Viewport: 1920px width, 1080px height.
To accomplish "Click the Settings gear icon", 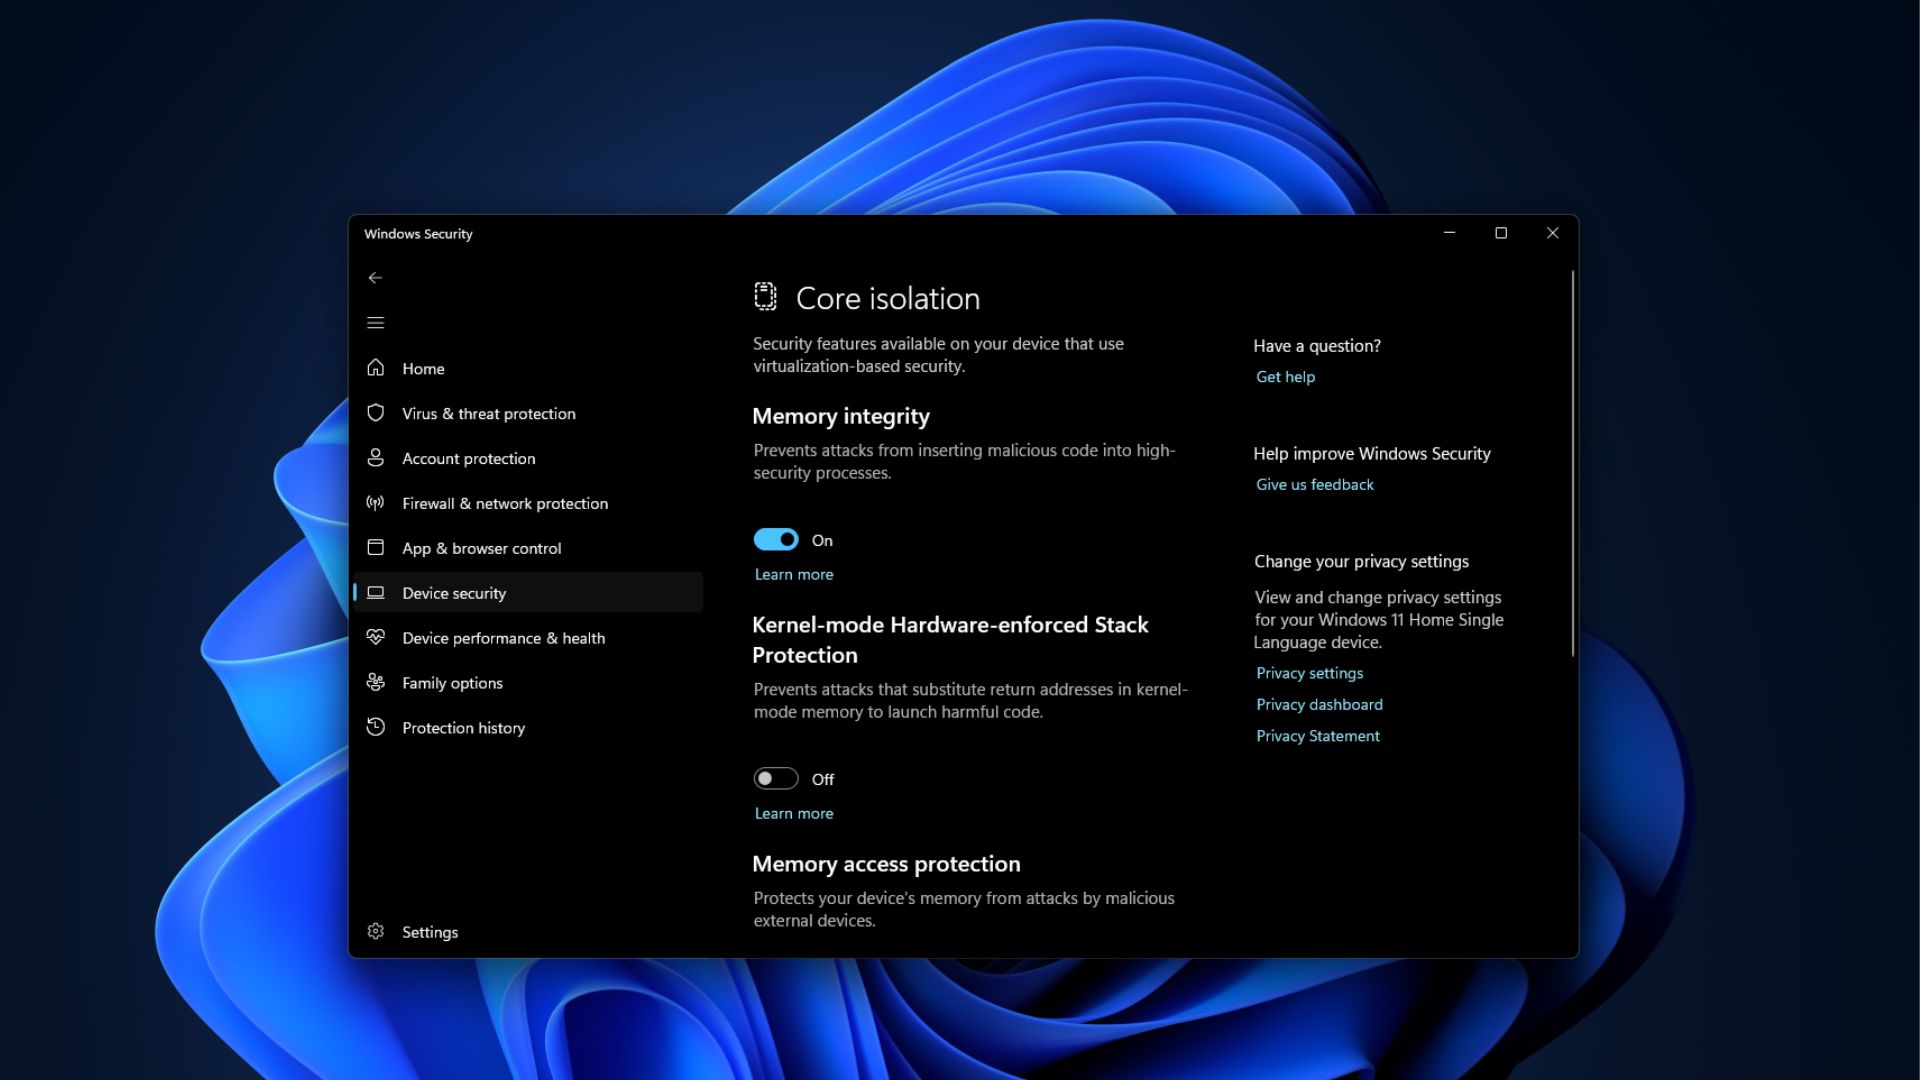I will click(375, 931).
